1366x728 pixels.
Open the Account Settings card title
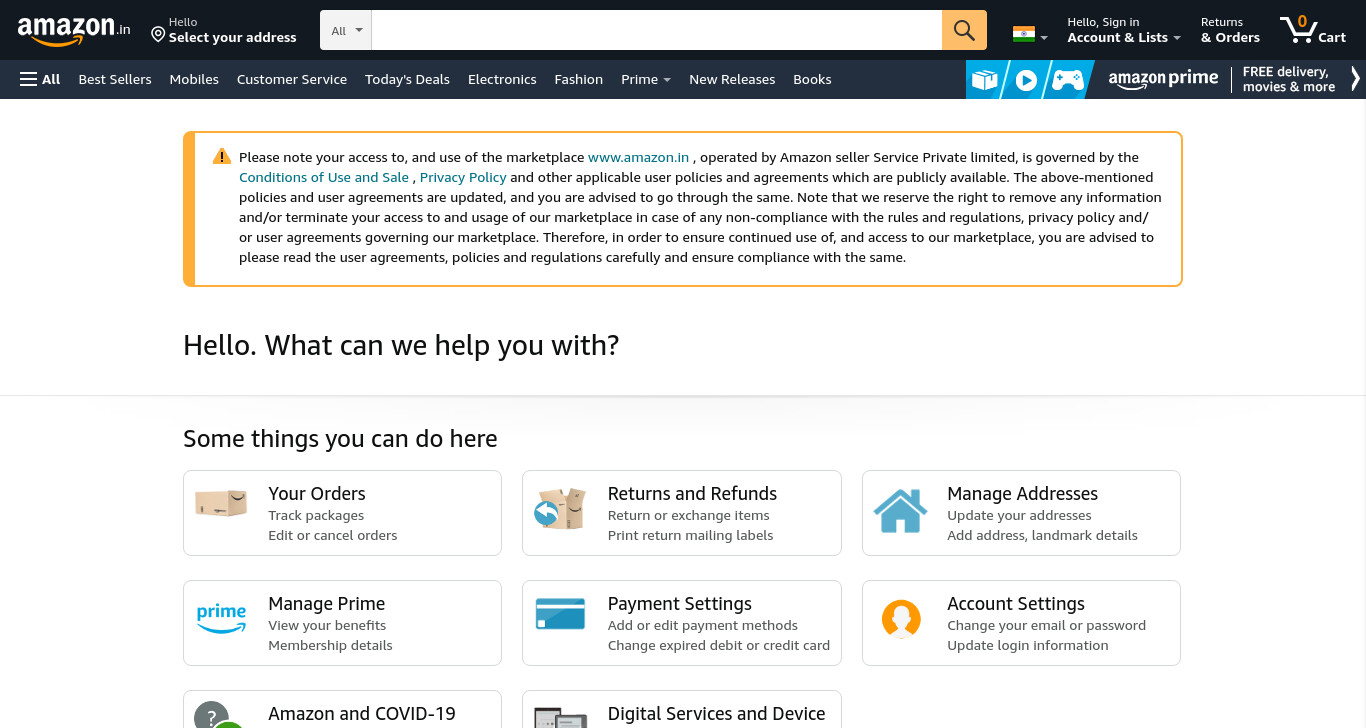click(1016, 604)
